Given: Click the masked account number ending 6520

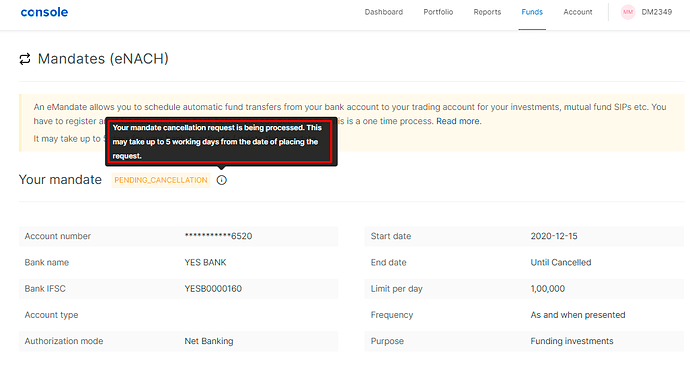Looking at the screenshot, I should click(x=218, y=236).
